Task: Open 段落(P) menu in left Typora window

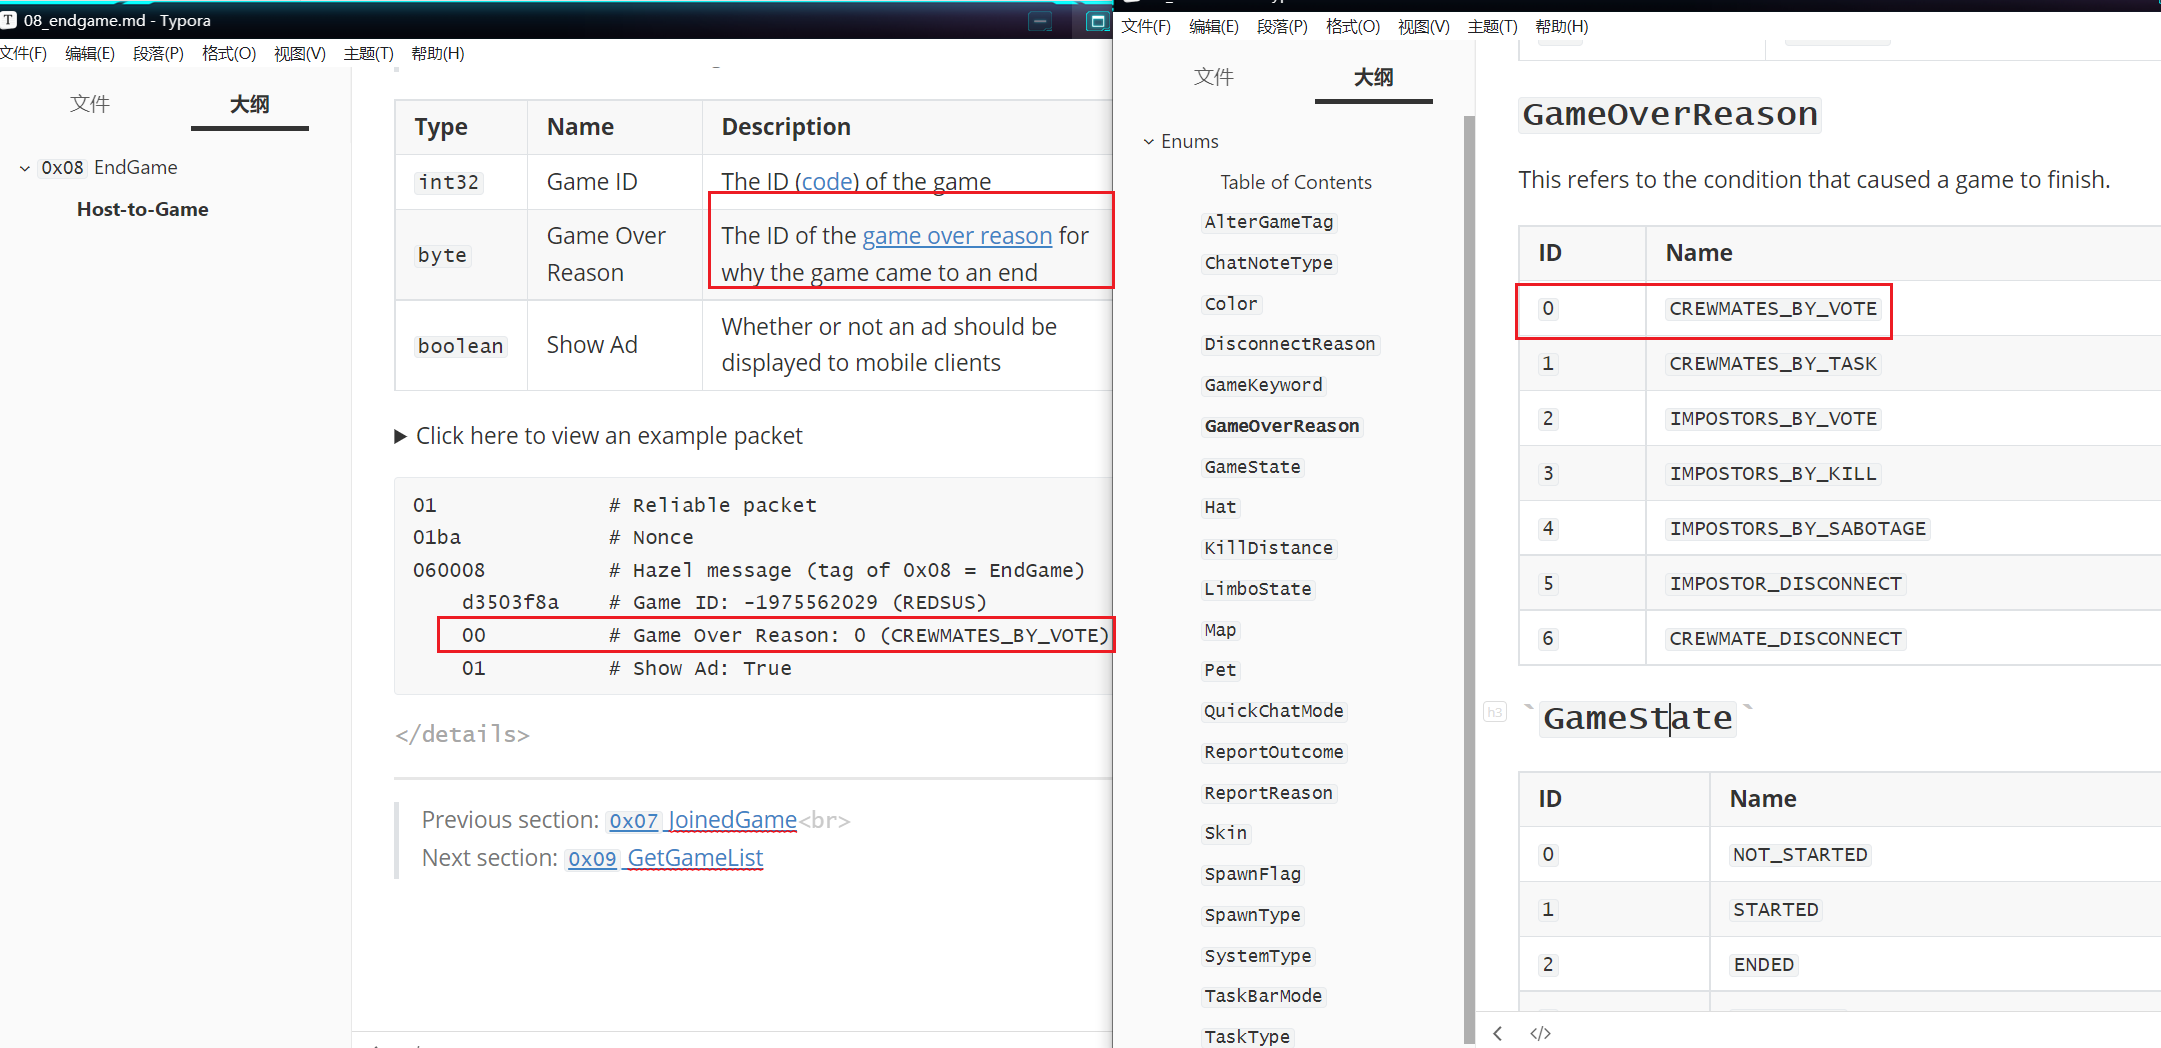Action: 158,53
